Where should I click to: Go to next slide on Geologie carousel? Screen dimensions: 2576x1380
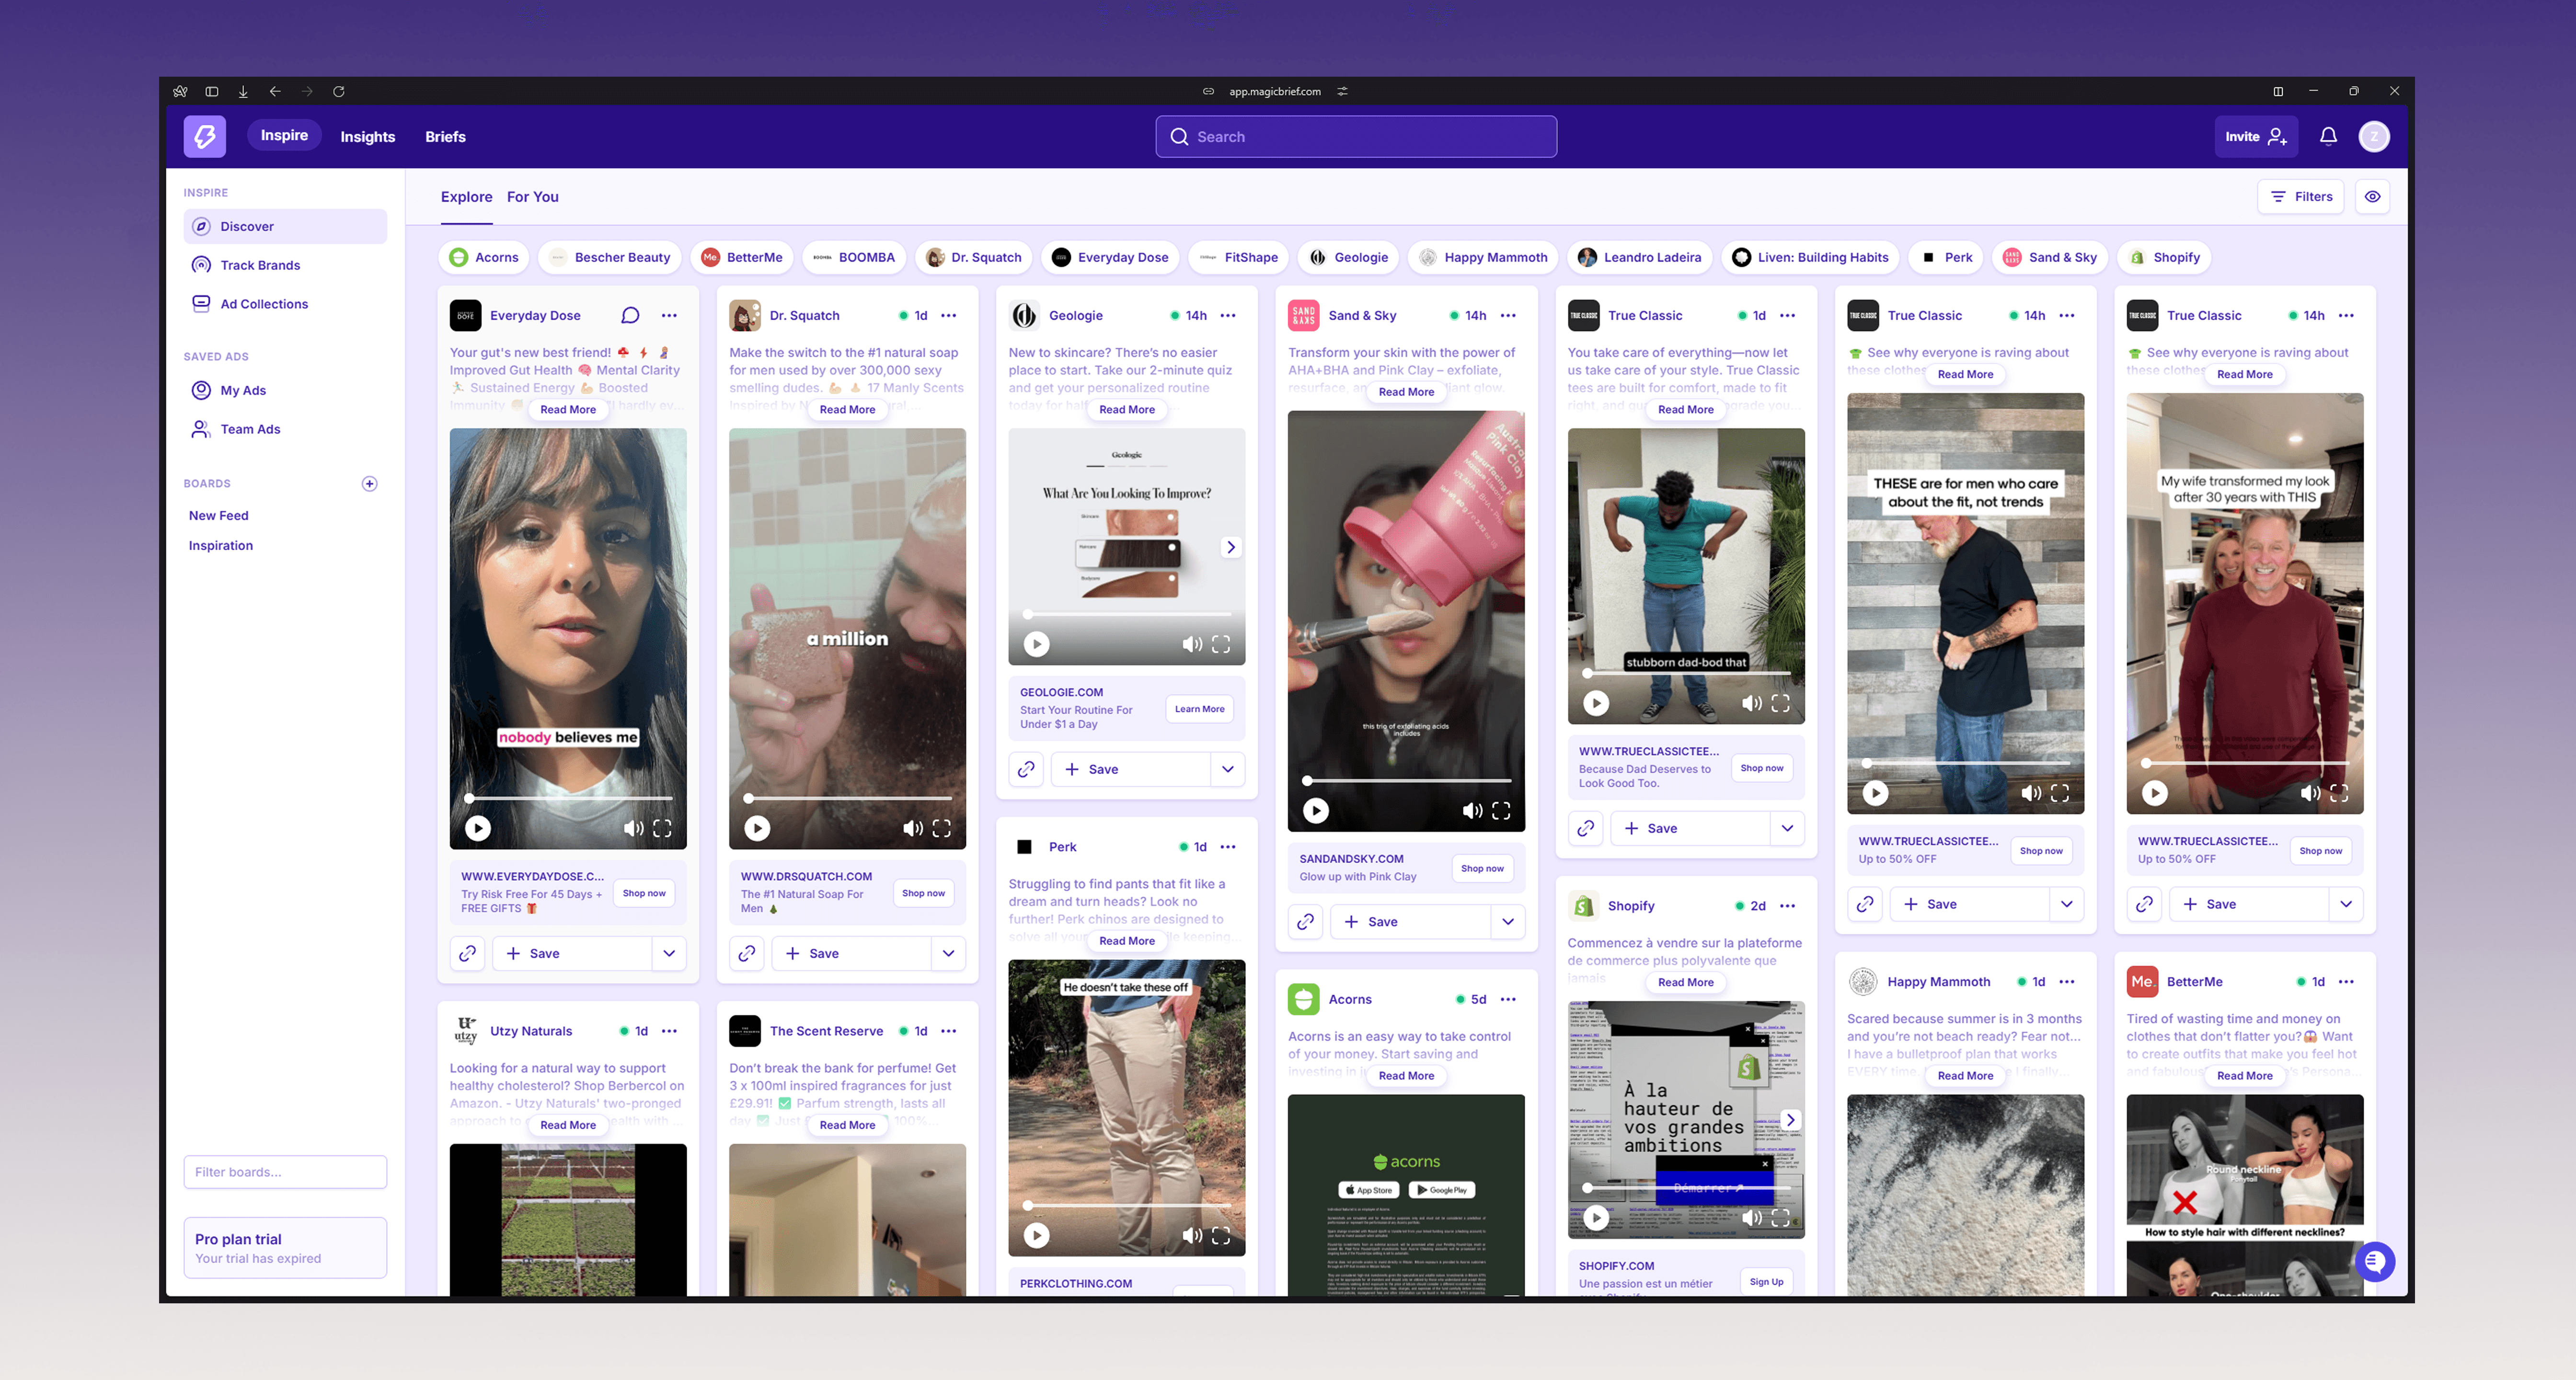pos(1231,547)
